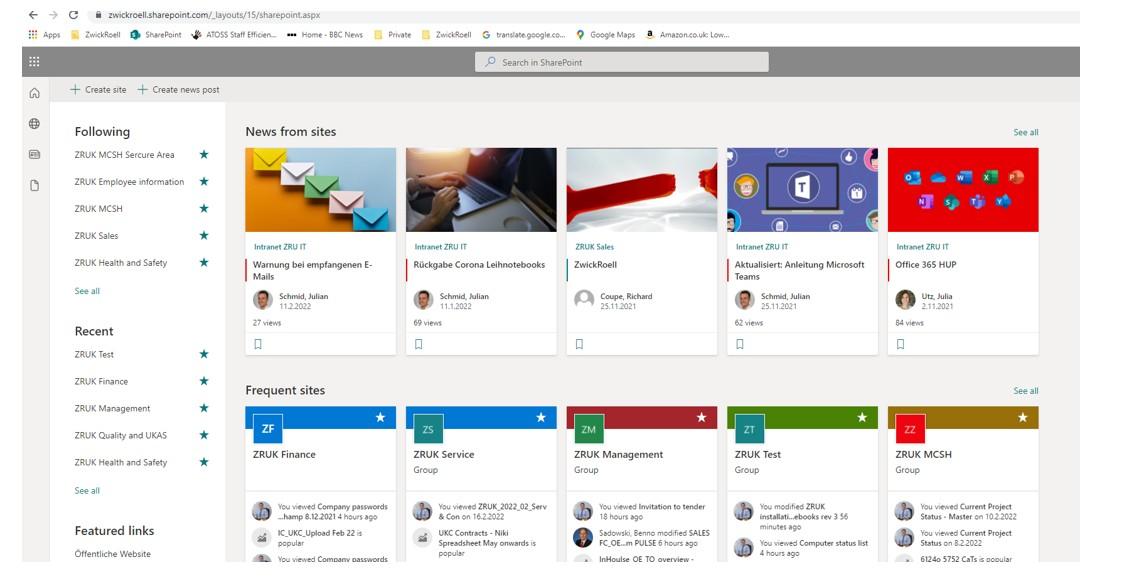Viewport: 1122px width, 588px height.
Task: Open laptop thumbnail of Rückgabe Corona Leihnotebooks
Action: click(x=481, y=190)
